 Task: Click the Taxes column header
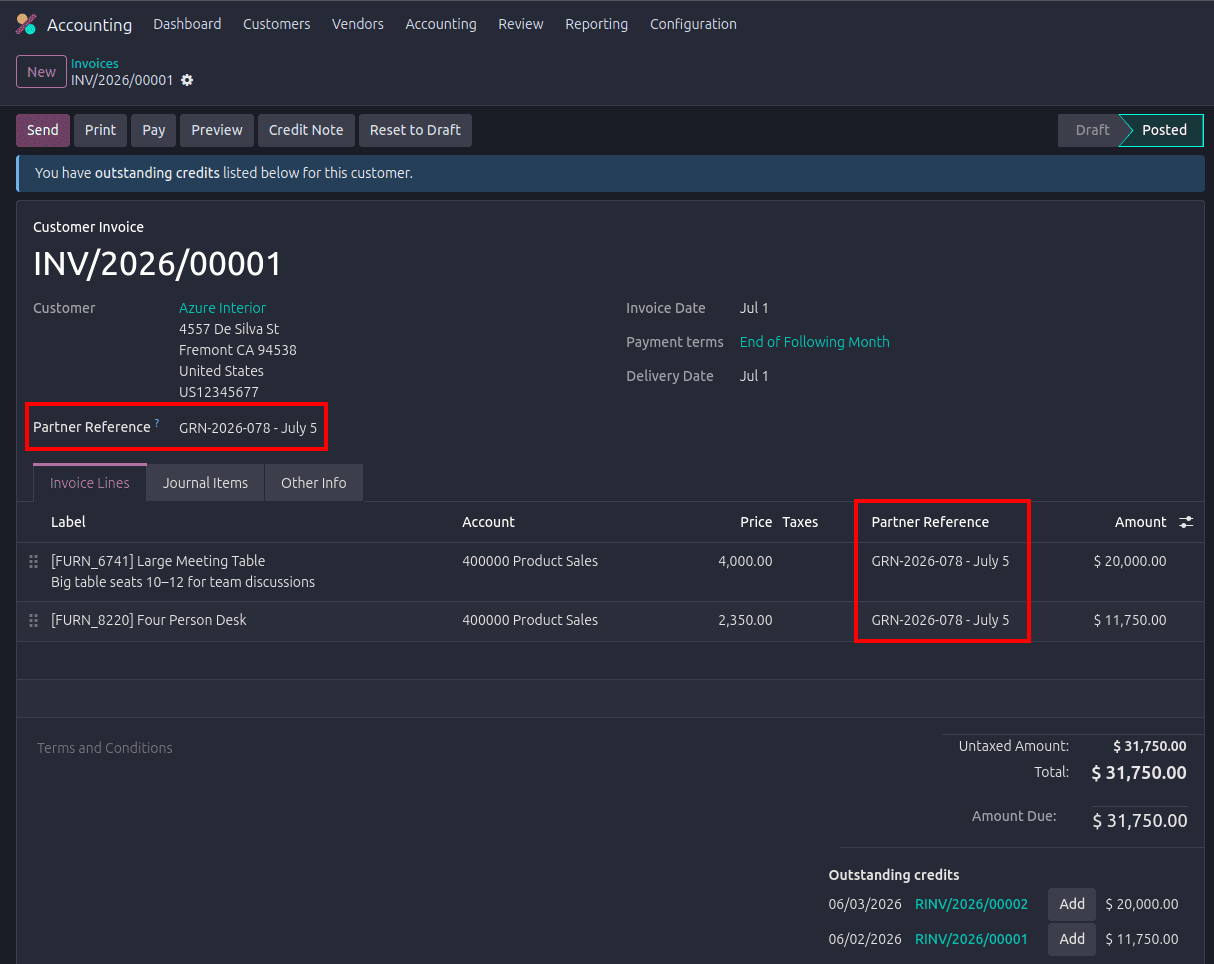(800, 522)
